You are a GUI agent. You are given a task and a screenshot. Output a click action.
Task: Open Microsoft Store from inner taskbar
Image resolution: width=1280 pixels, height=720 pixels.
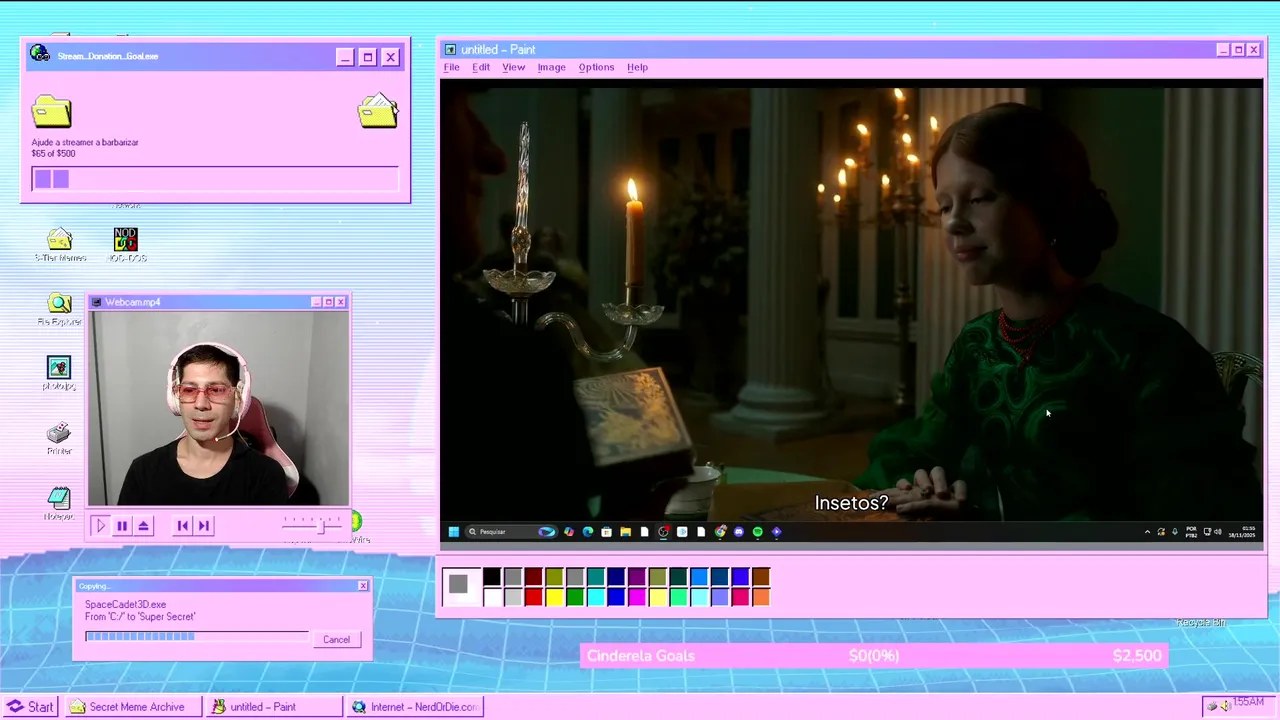pos(606,532)
